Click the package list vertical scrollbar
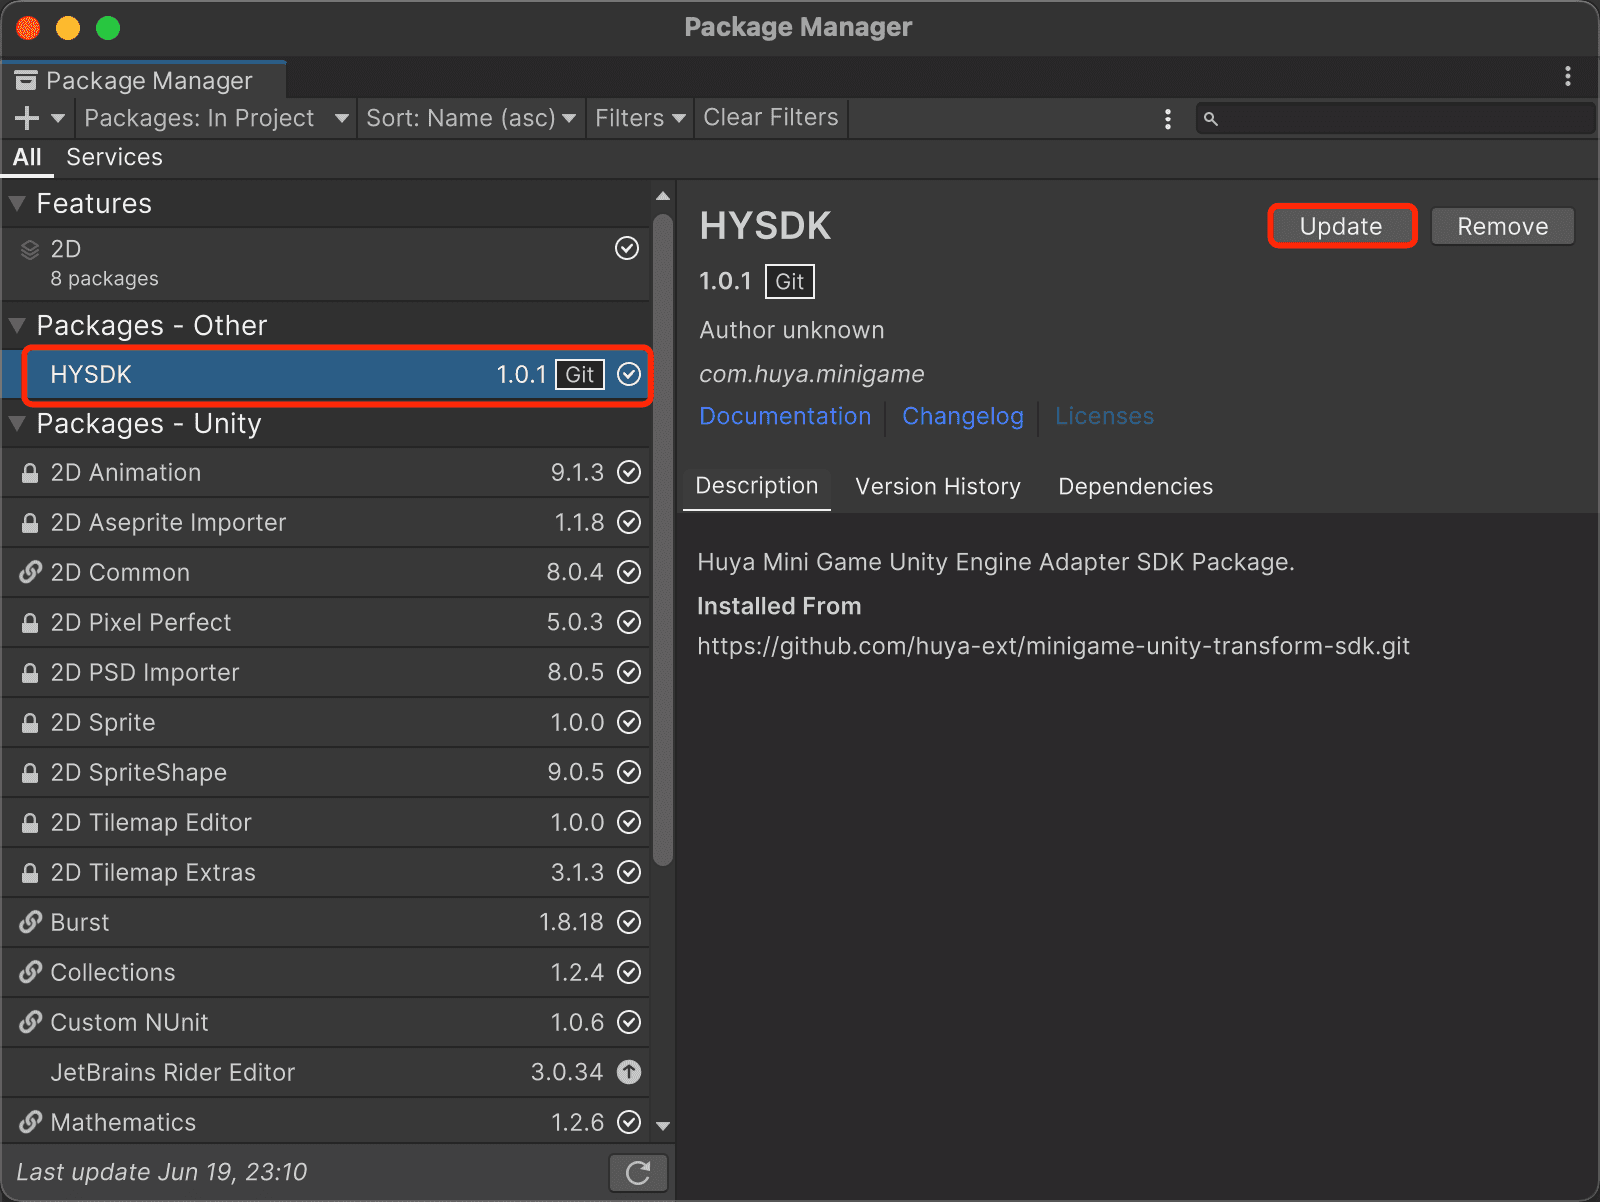This screenshot has height=1202, width=1600. [x=662, y=540]
